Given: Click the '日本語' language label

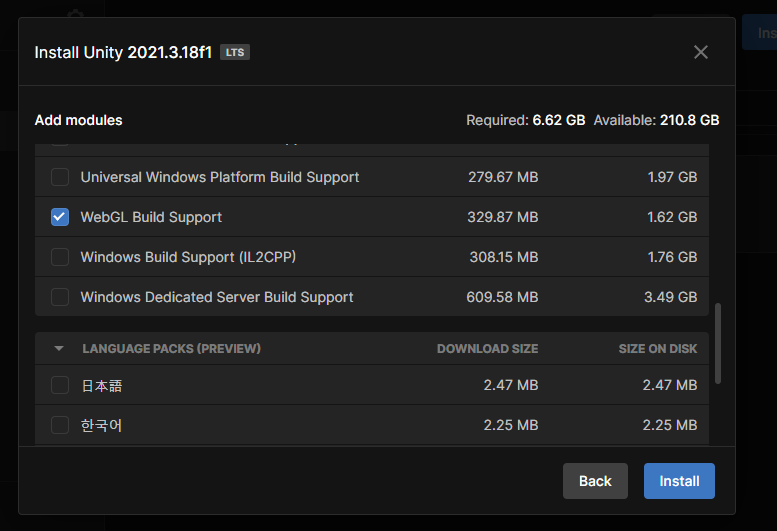Looking at the screenshot, I should (102, 385).
